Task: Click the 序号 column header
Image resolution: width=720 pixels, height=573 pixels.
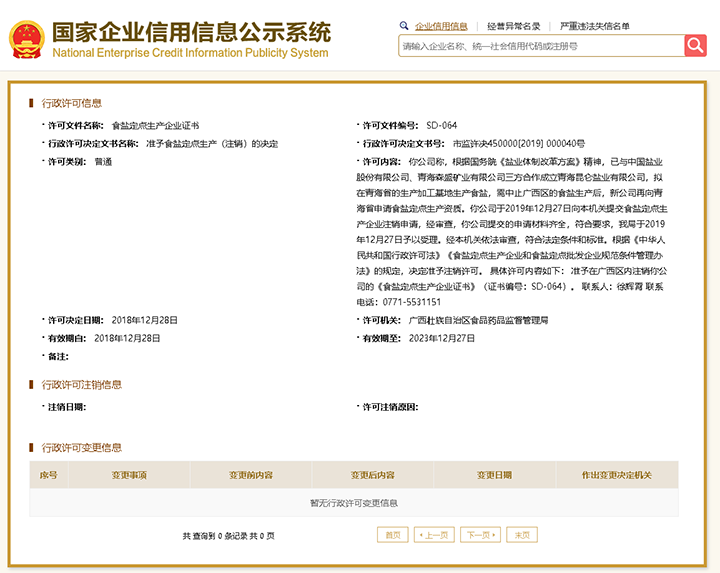Action: tap(48, 475)
